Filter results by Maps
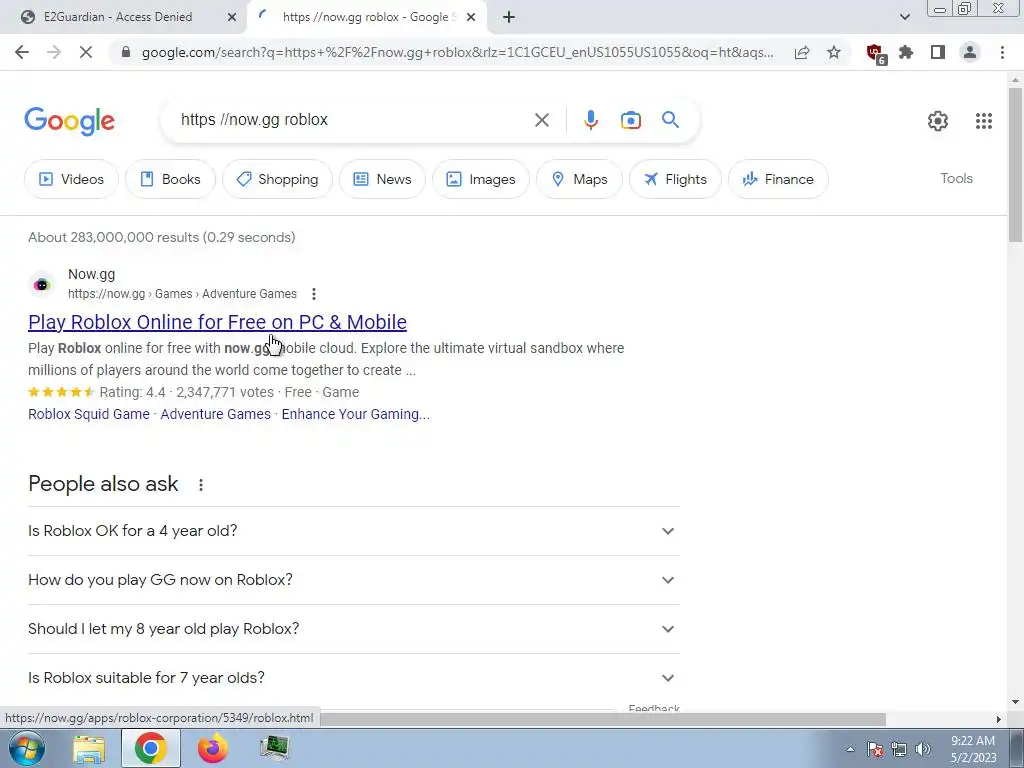The image size is (1024, 768). point(579,179)
